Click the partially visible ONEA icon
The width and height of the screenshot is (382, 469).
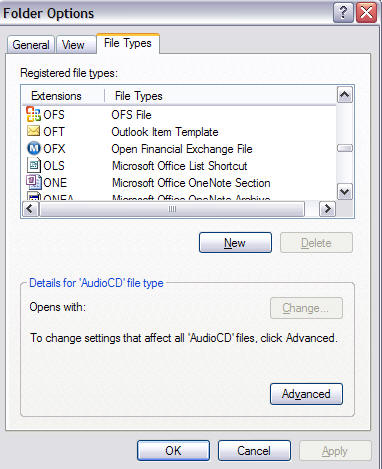[x=34, y=196]
